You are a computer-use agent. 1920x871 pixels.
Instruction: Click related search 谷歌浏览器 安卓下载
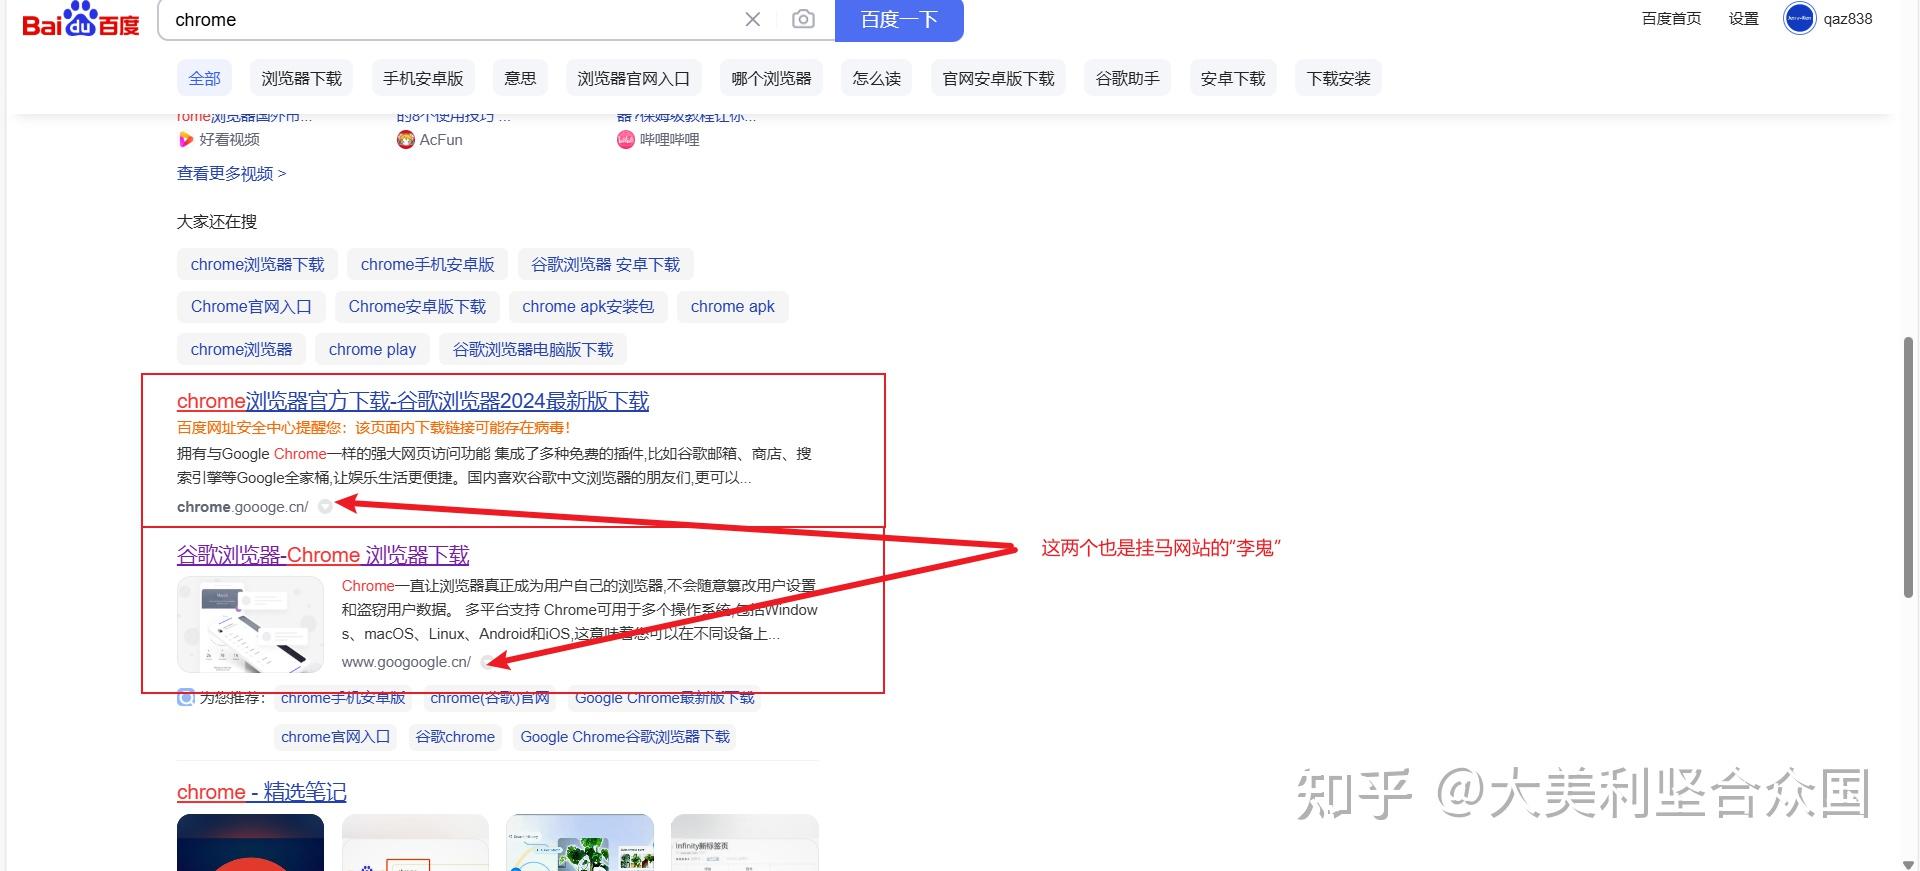coord(605,265)
